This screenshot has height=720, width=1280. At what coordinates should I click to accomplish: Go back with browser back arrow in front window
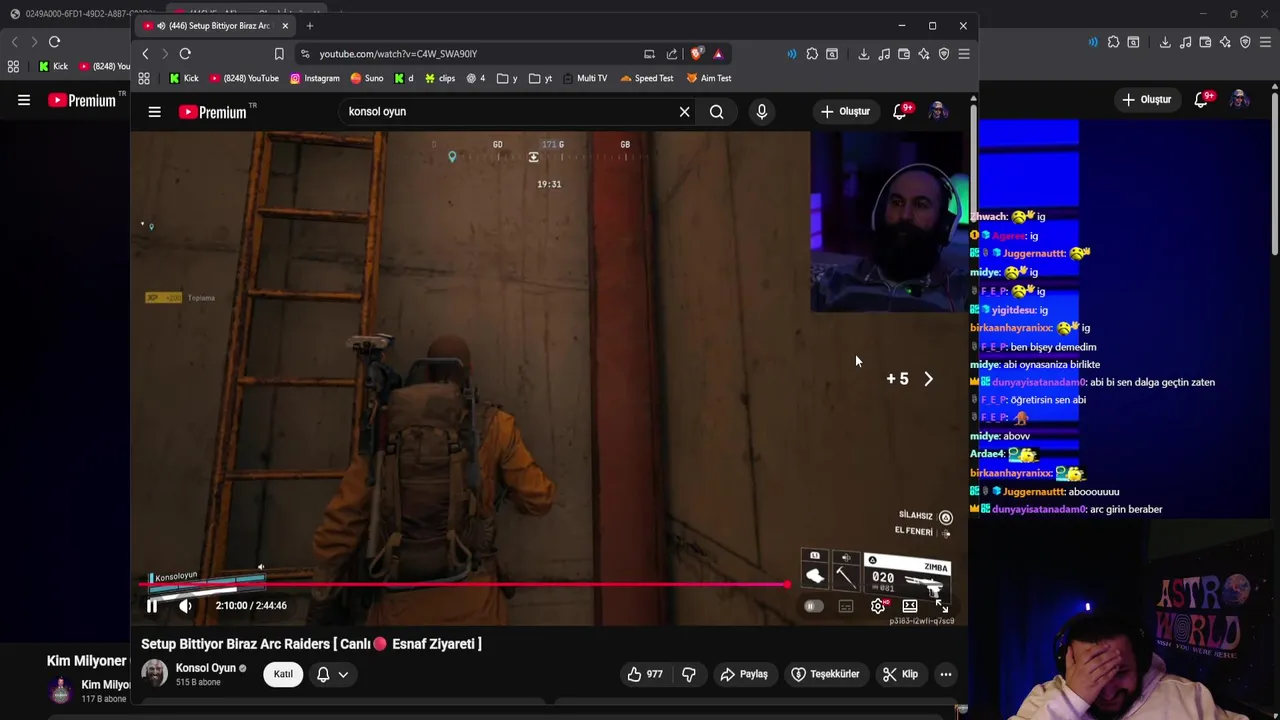pos(145,54)
